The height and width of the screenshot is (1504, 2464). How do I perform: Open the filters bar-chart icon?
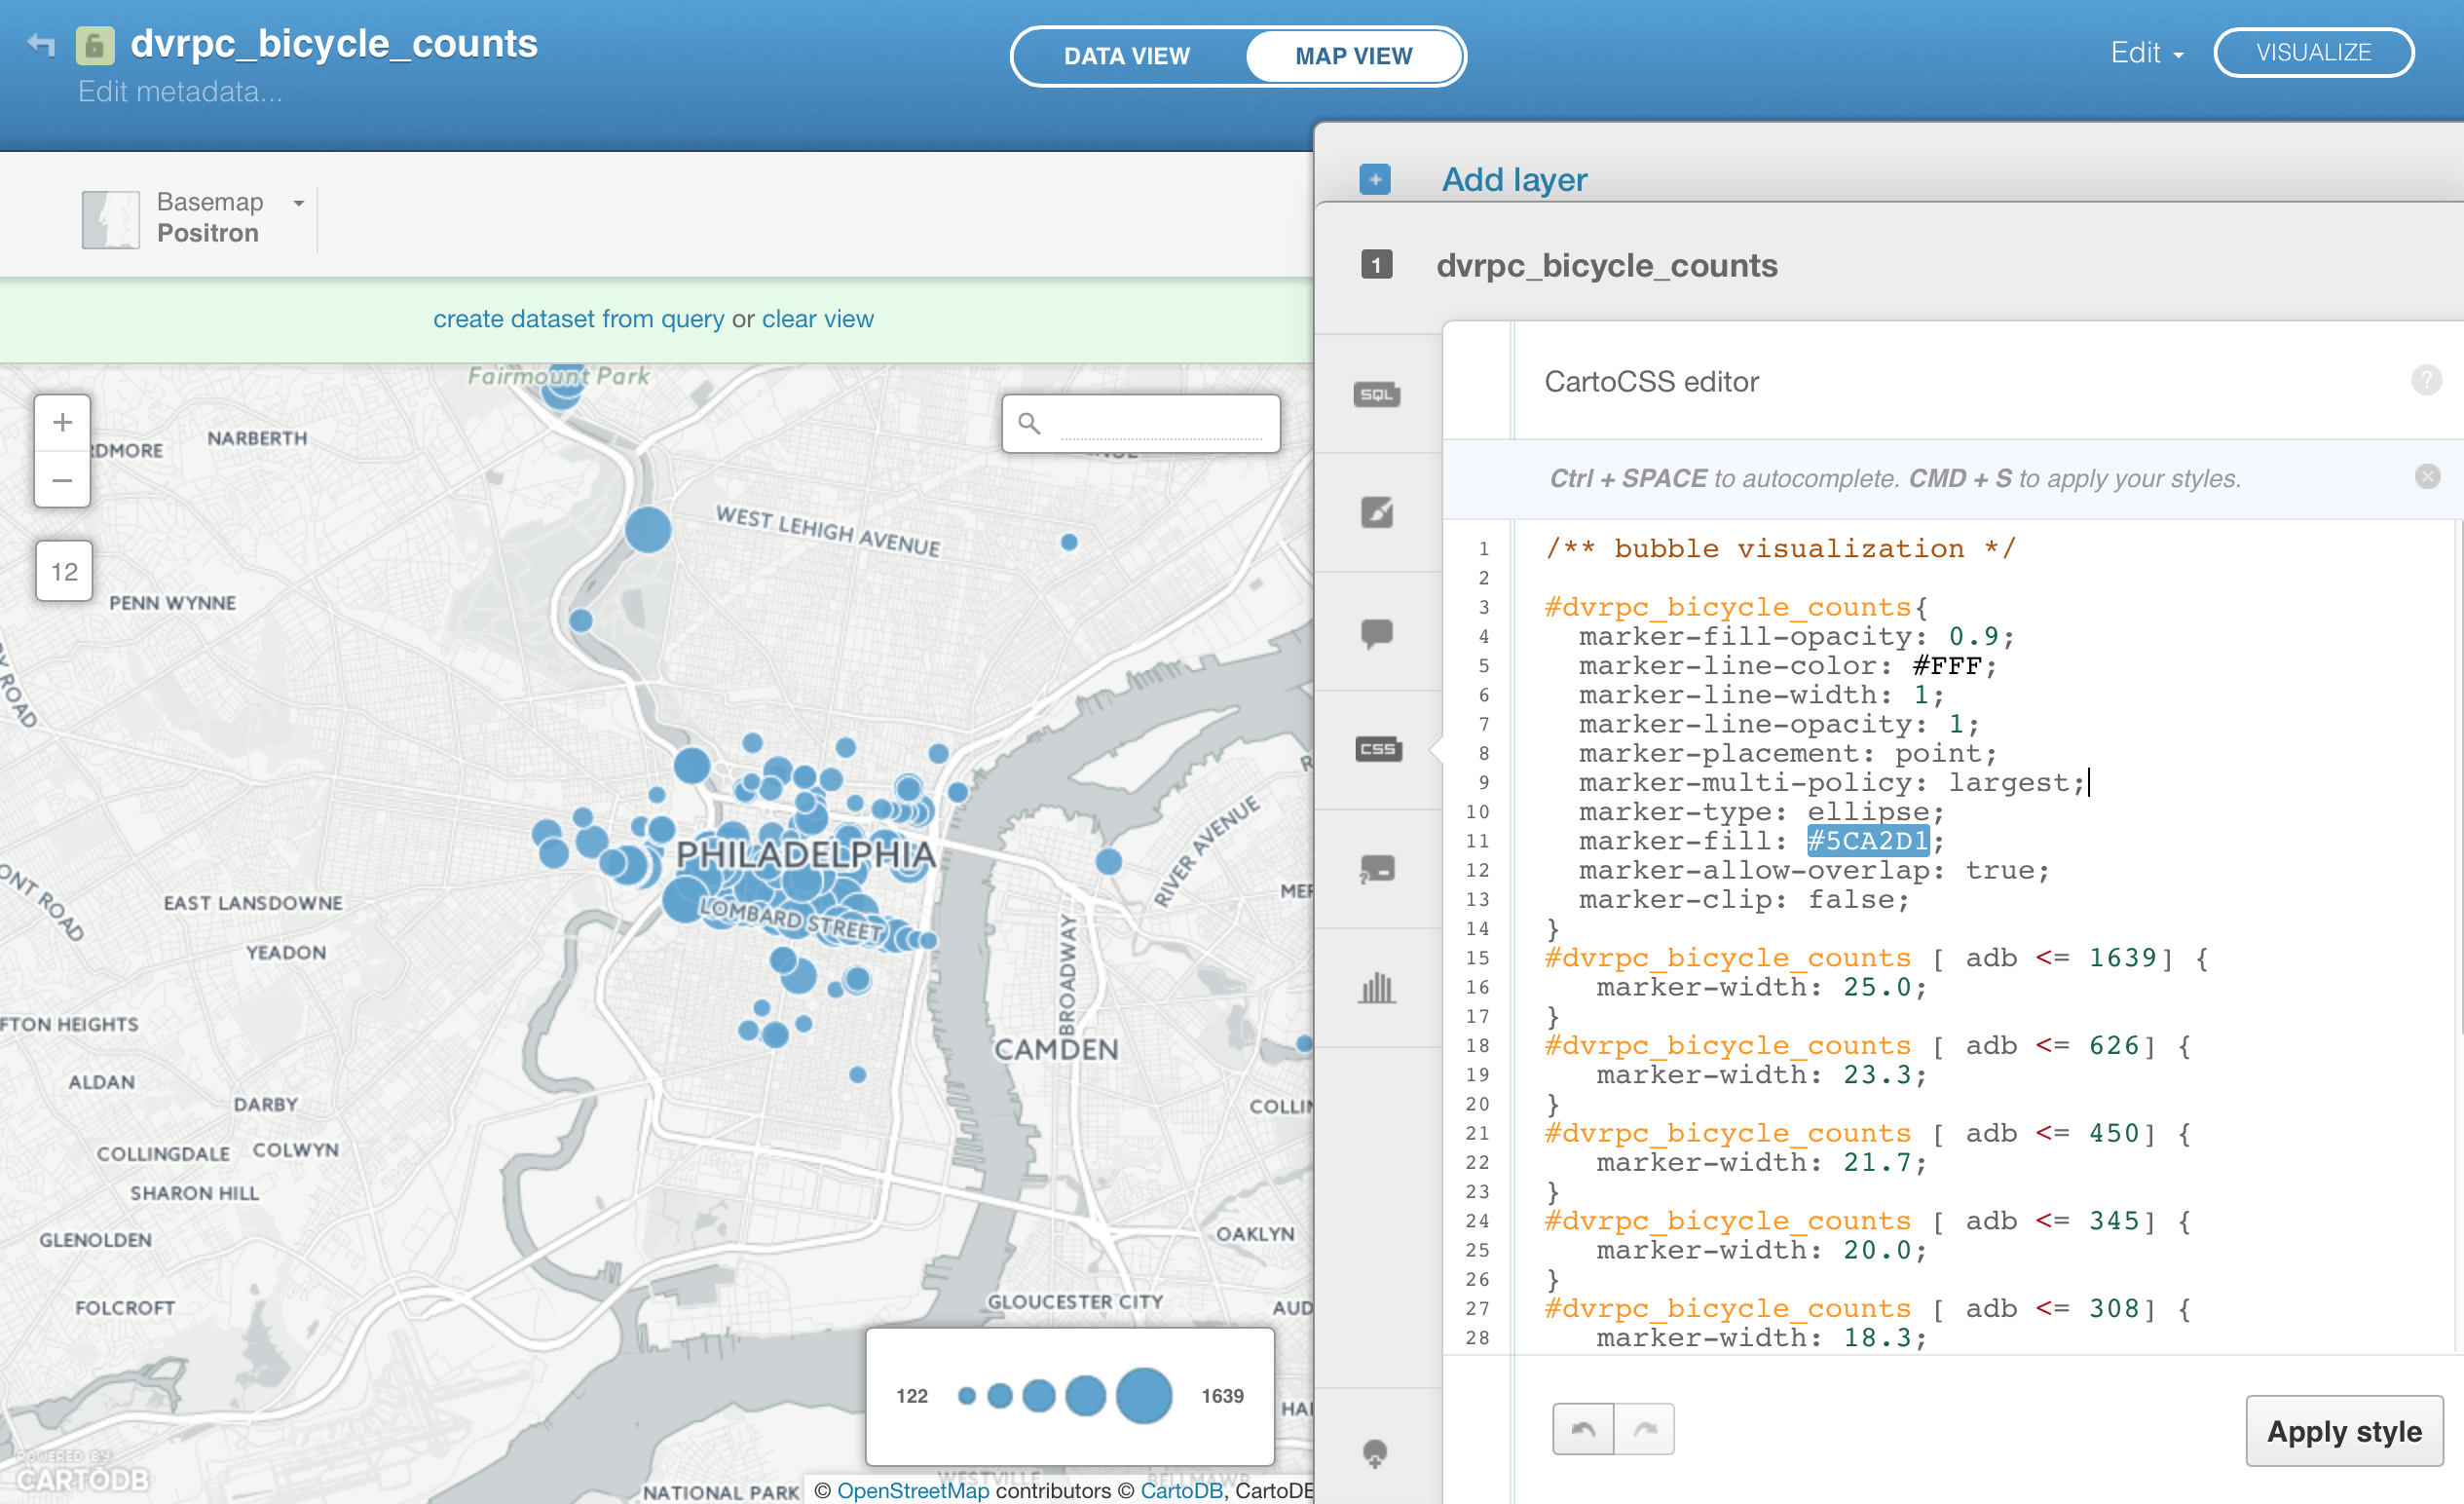tap(1377, 988)
